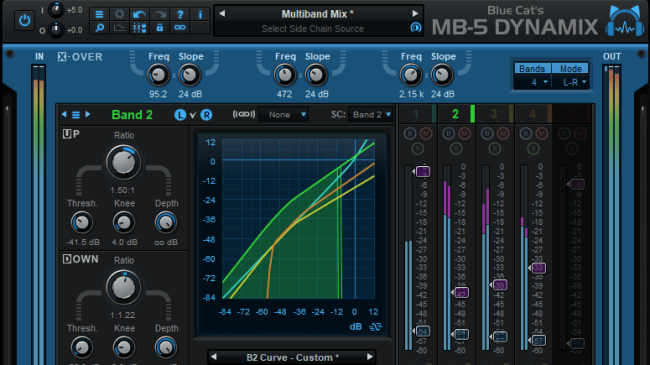Open the mixer sliders preset icon
Screen dimensions: 650x365
pyautogui.click(x=139, y=28)
